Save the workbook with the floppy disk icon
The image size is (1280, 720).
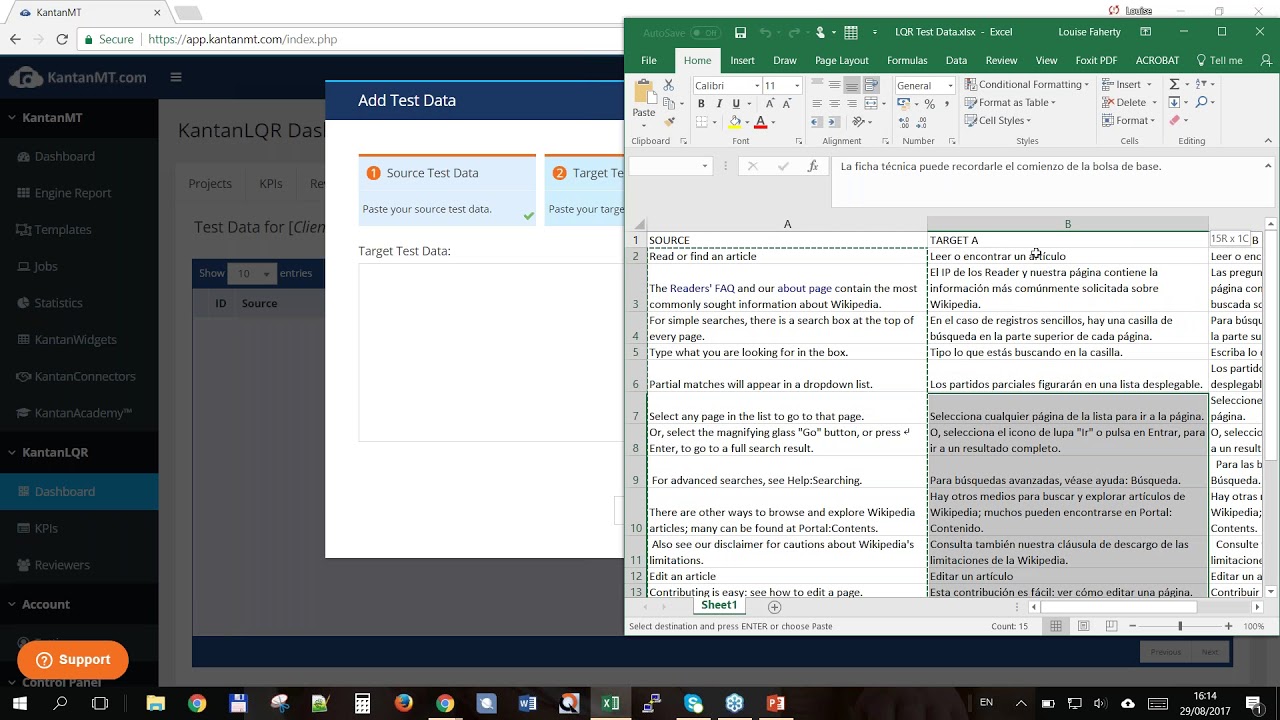[740, 33]
